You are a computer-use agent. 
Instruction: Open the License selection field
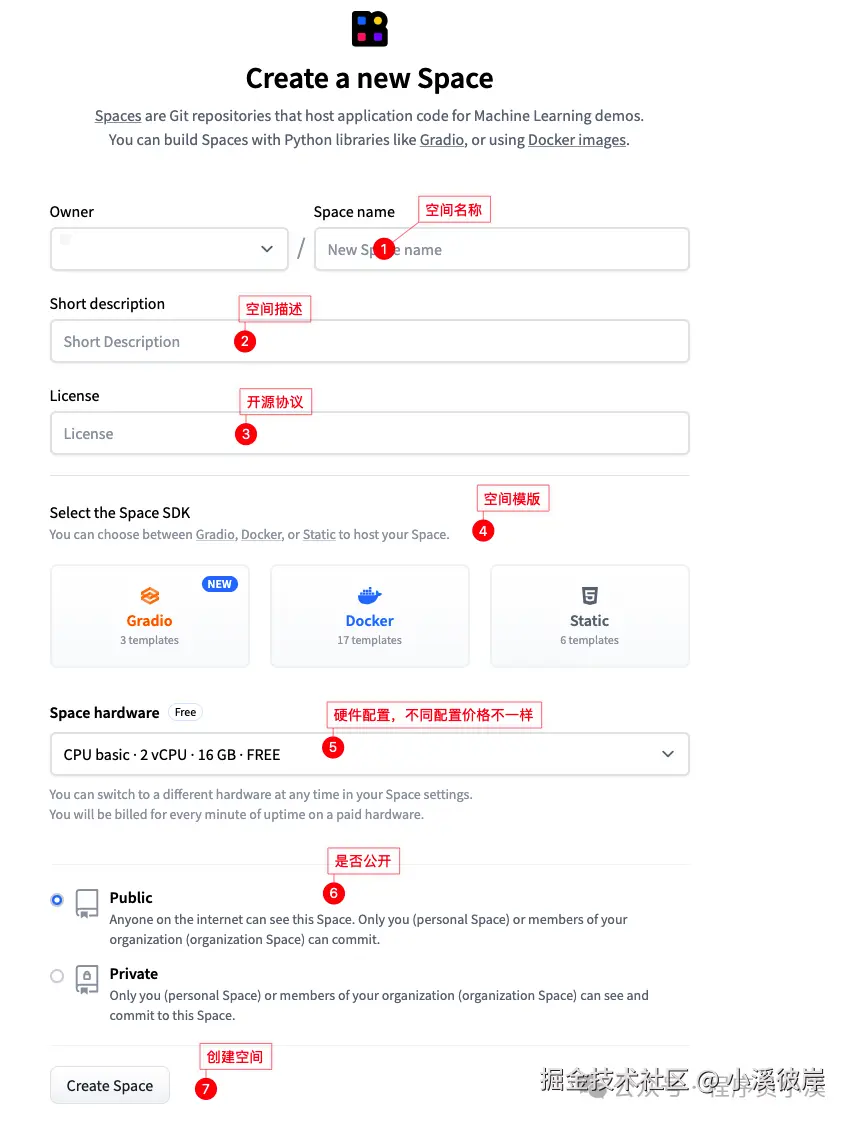[x=369, y=434]
